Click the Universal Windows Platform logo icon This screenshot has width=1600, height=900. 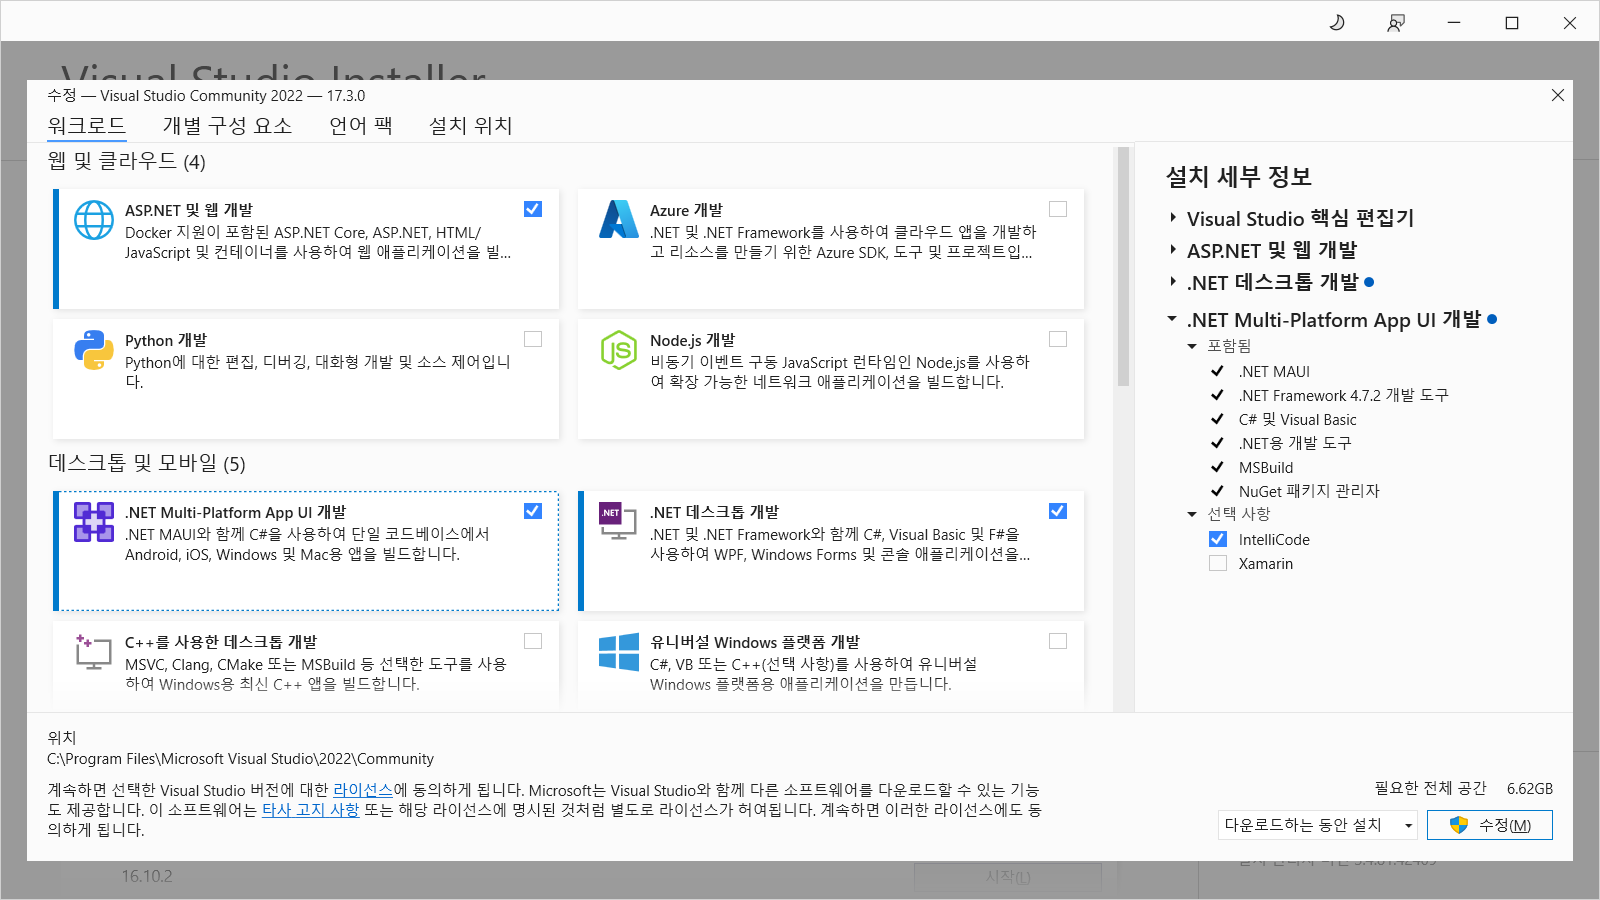[619, 652]
